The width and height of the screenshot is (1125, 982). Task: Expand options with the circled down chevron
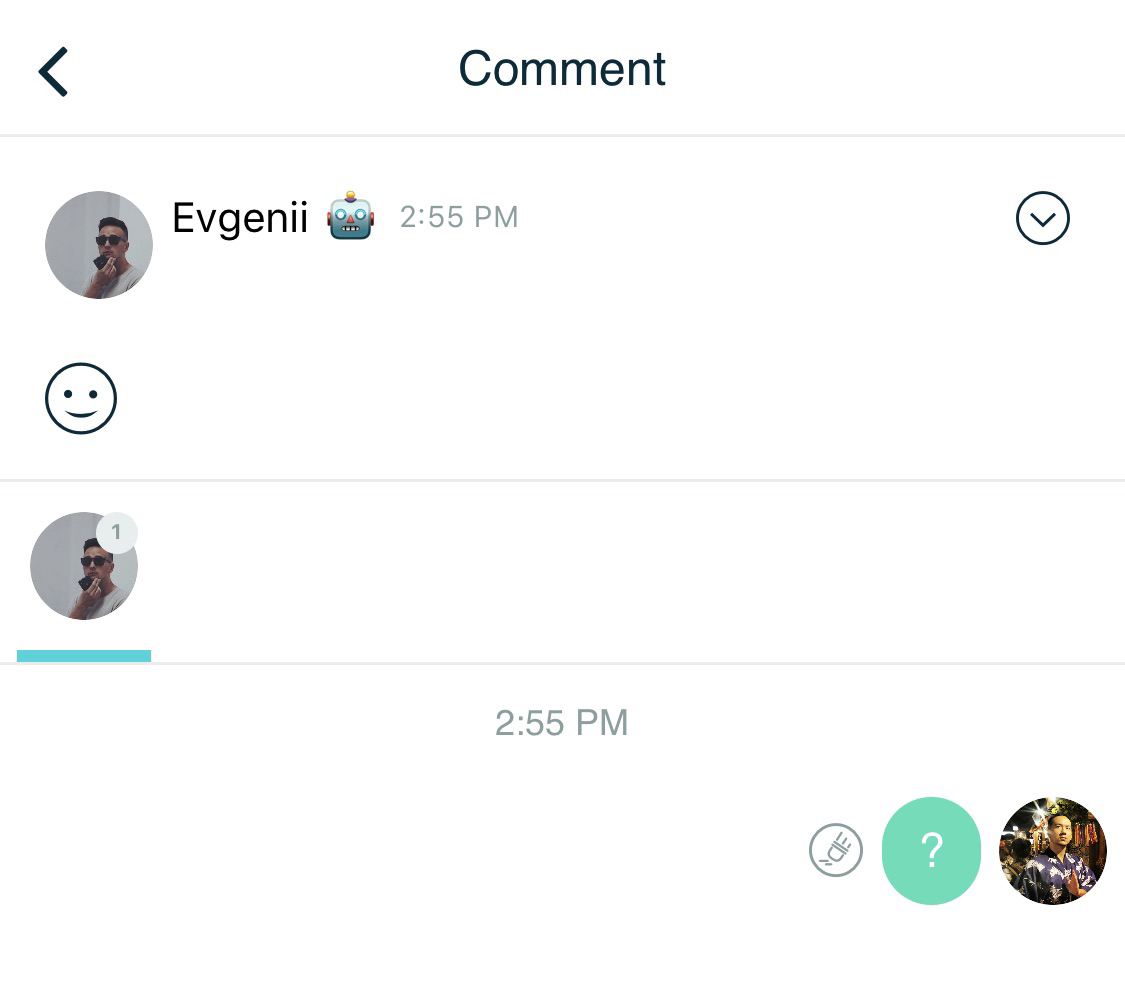(1042, 218)
